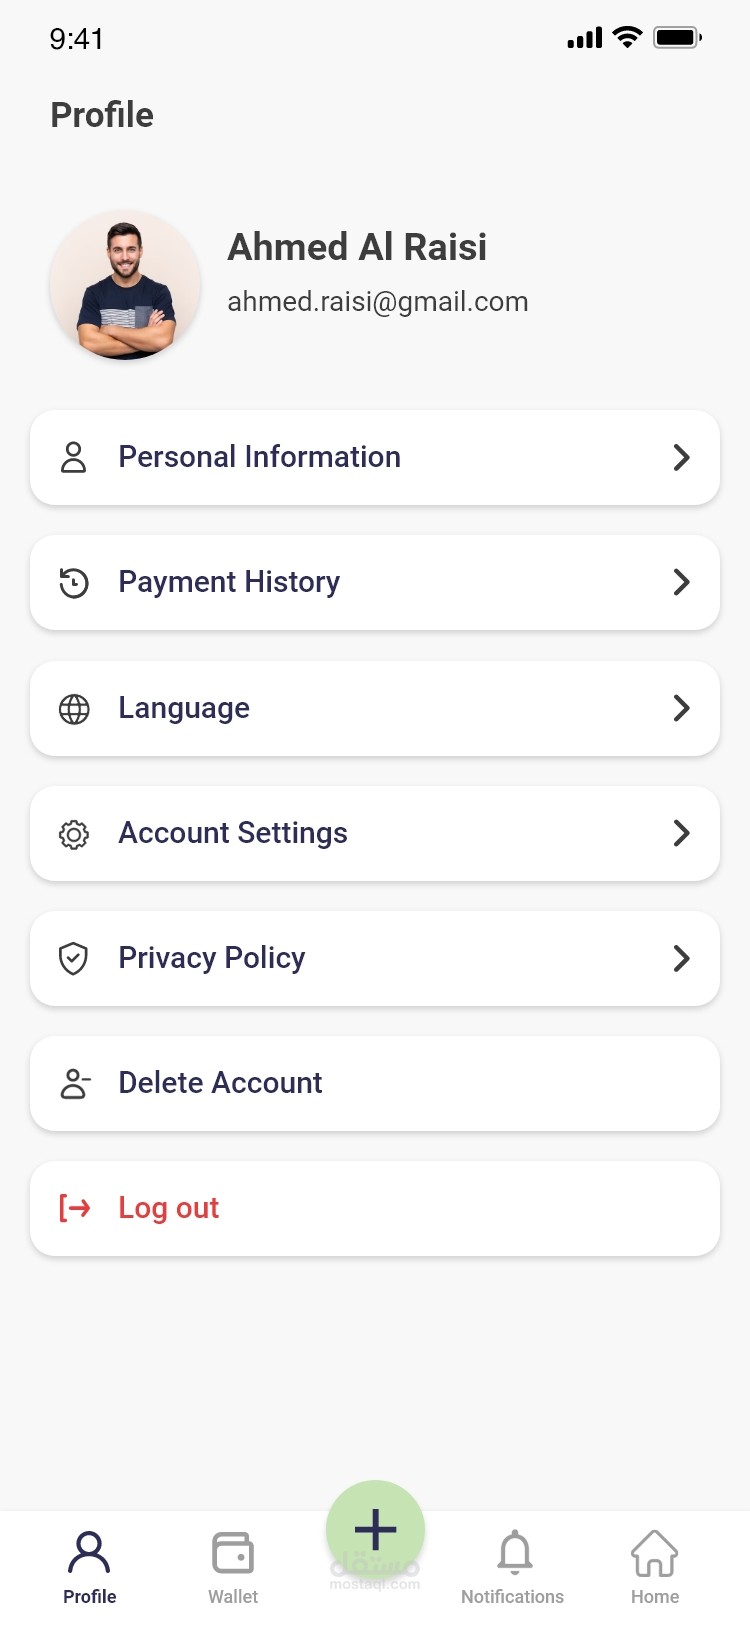Image resolution: width=750 pixels, height=1625 pixels.
Task: Click the globe icon next to Language
Action: [x=74, y=709]
